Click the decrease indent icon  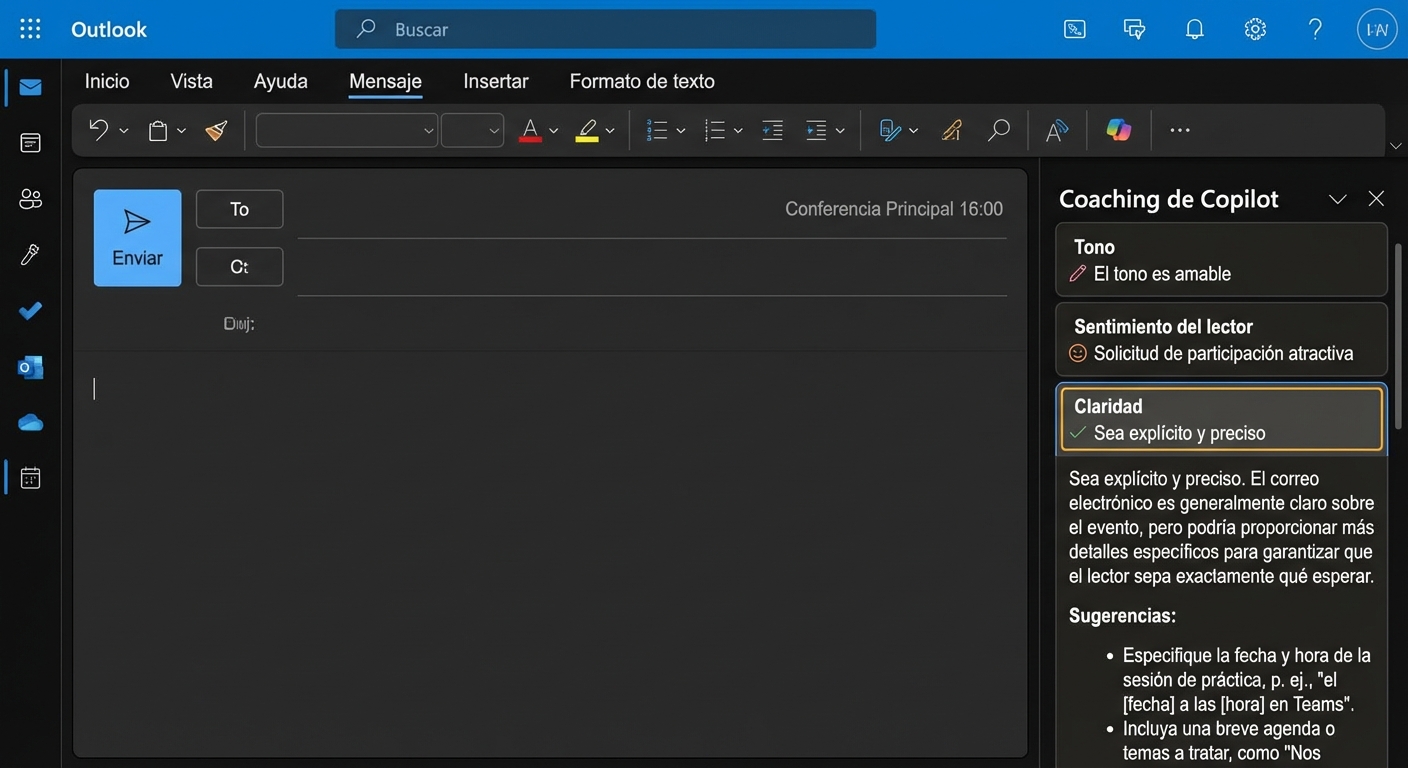[x=772, y=130]
